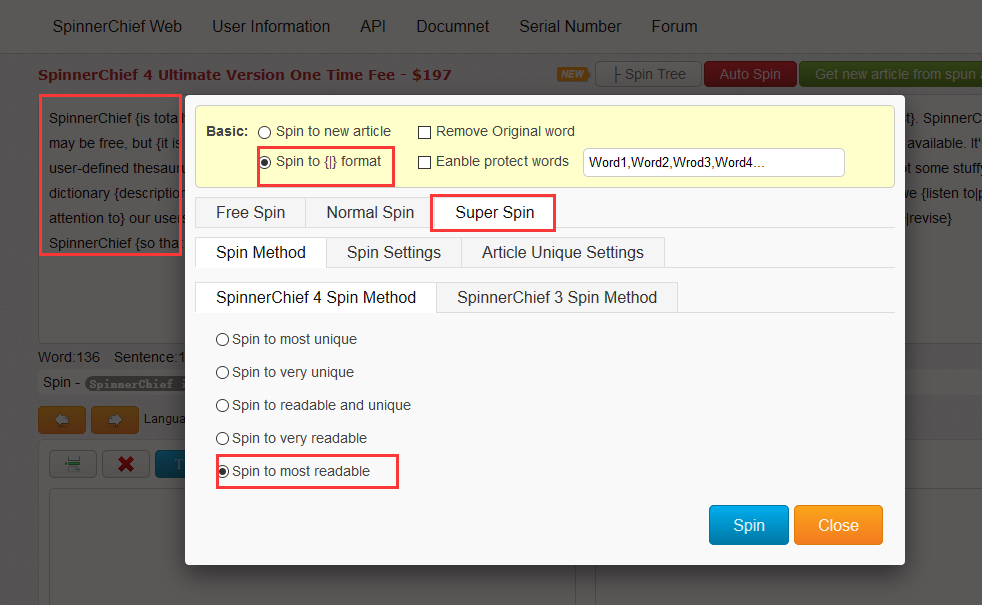Image resolution: width=982 pixels, height=605 pixels.
Task: Open the Spin Settings tab
Action: click(394, 252)
